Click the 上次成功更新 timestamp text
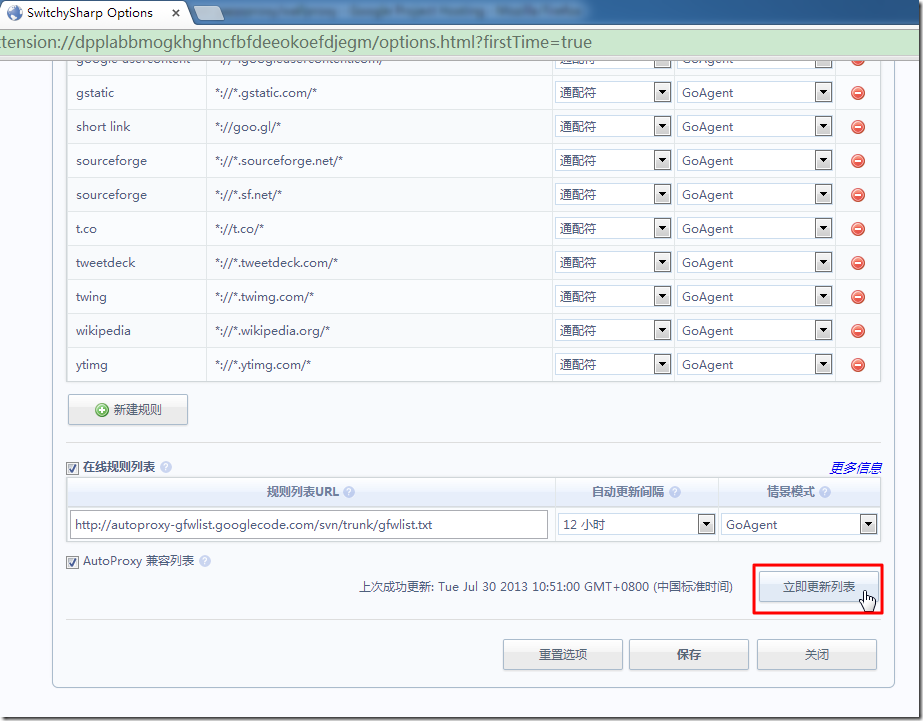 (546, 587)
